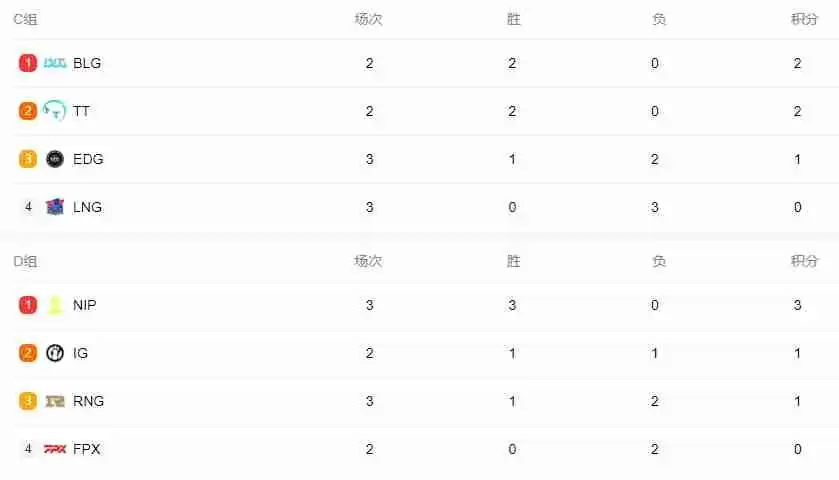Click the BLG team logo
839x480 pixels.
(x=55, y=63)
